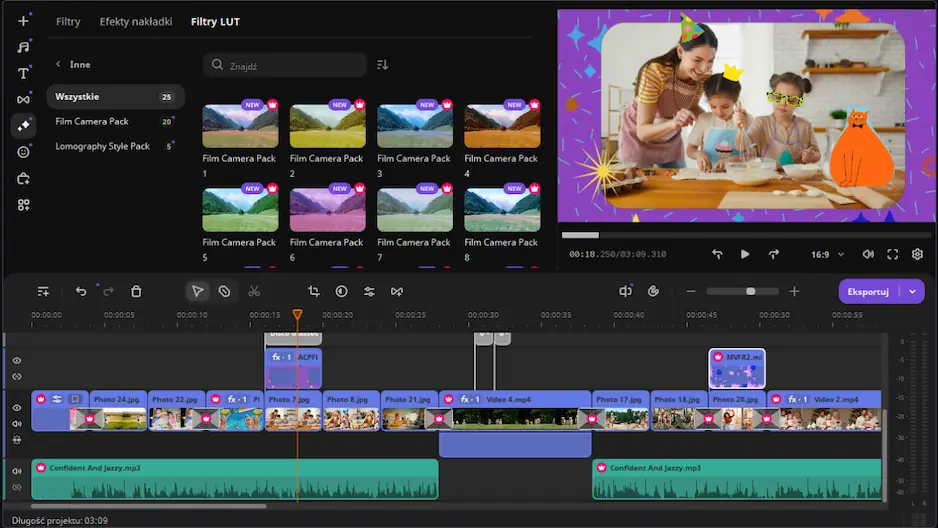Click the Eksportuj button
The image size is (938, 528).
[867, 291]
